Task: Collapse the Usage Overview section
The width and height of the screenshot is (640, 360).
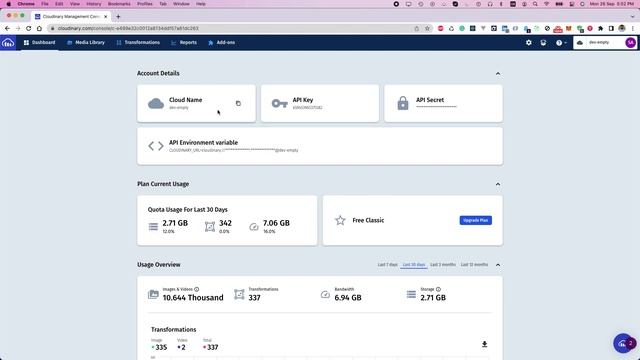Action: [x=498, y=265]
